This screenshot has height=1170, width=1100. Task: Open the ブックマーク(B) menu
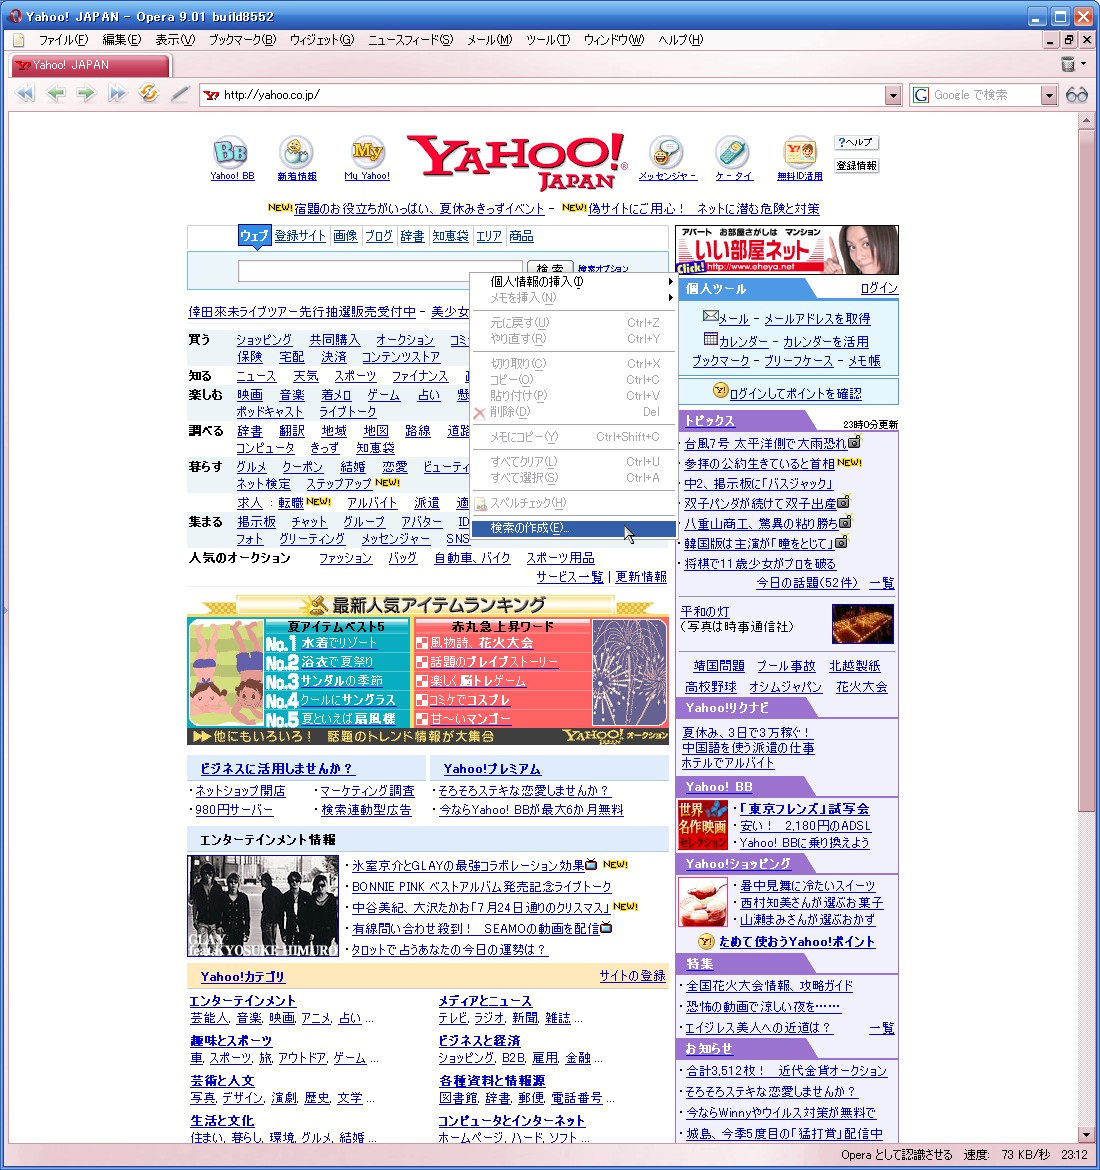(x=242, y=40)
